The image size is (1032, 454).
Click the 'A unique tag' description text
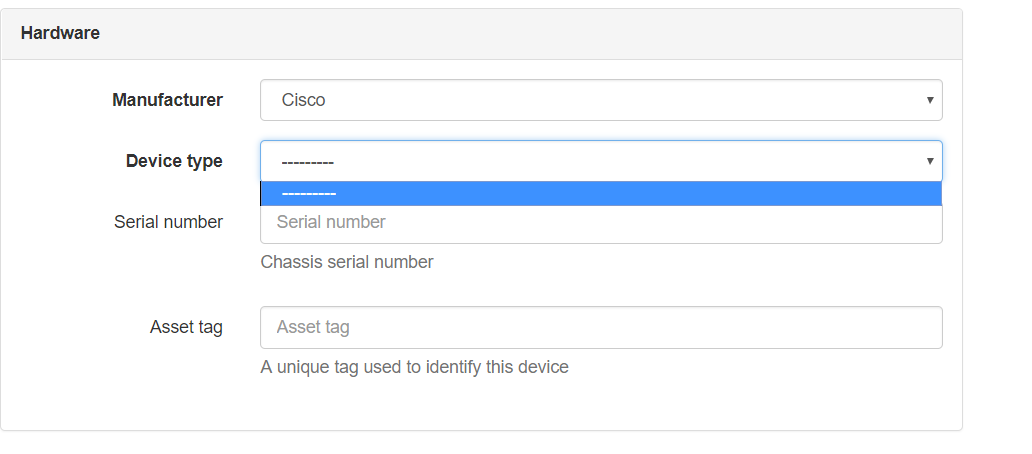(414, 367)
